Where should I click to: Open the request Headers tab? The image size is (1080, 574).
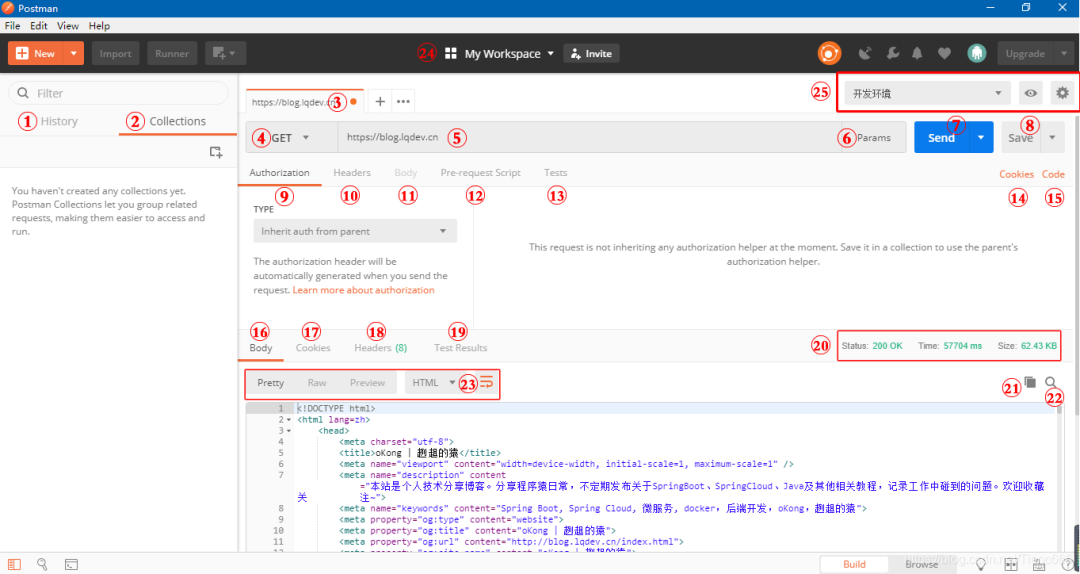352,173
